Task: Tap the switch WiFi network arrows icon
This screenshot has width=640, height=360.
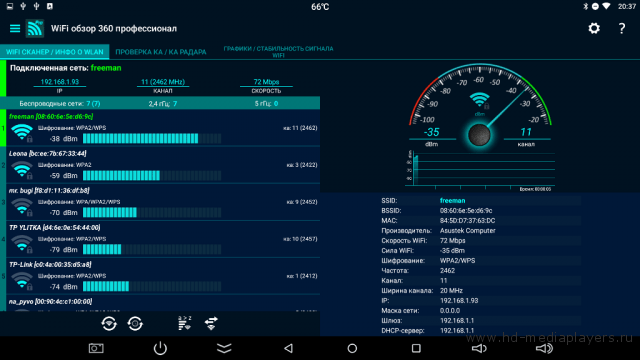Action: pos(211,324)
